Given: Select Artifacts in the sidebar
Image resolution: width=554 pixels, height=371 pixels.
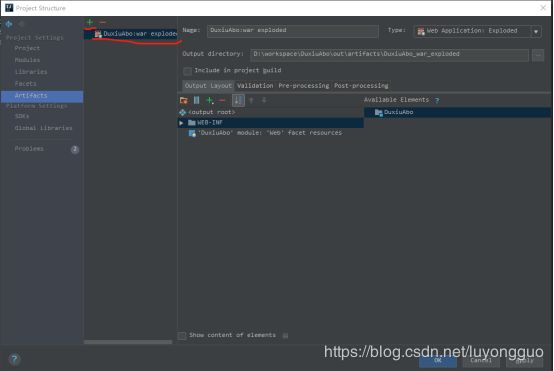Looking at the screenshot, I should [x=42, y=96].
